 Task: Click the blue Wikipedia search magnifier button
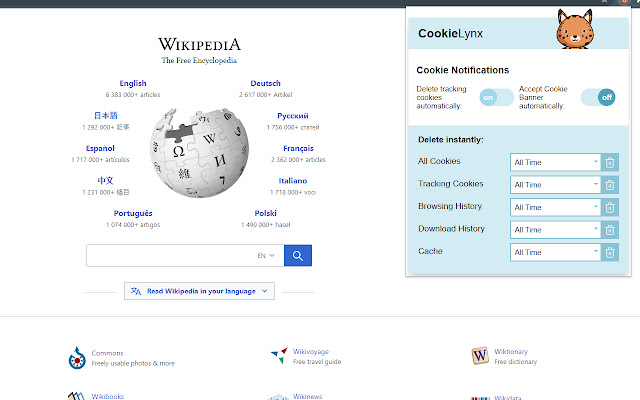pyautogui.click(x=298, y=256)
